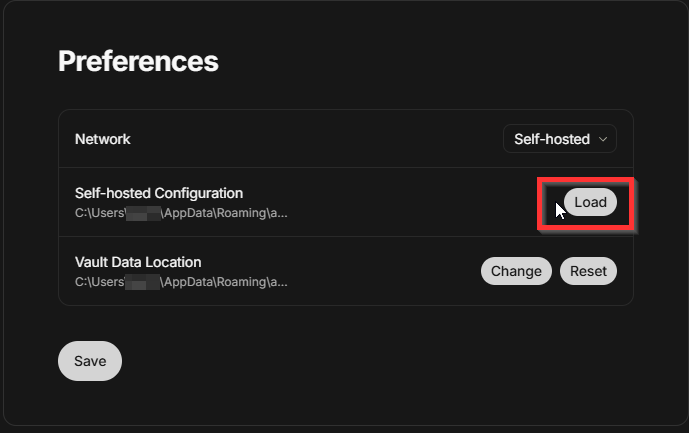
Task: Click "C:\Users" at start of vault path
Action: [x=99, y=282]
